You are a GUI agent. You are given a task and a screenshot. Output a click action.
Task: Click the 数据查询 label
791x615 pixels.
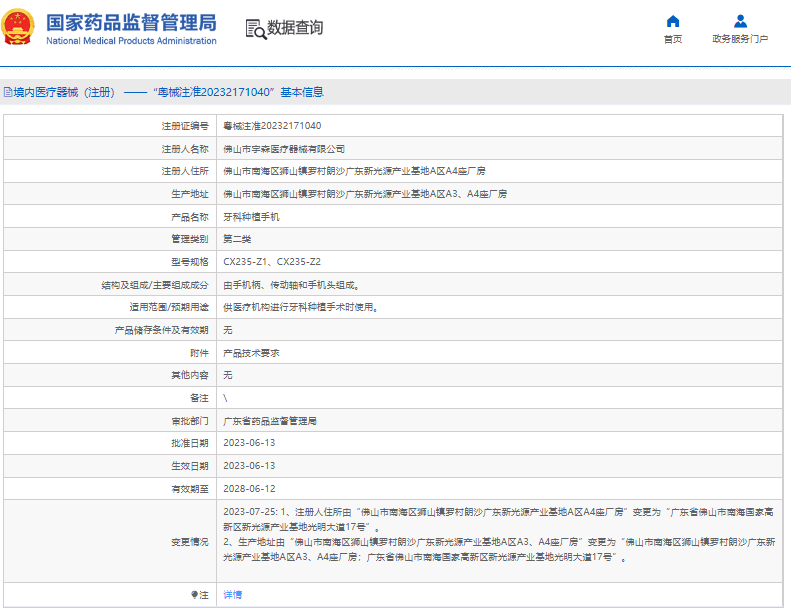coord(295,28)
